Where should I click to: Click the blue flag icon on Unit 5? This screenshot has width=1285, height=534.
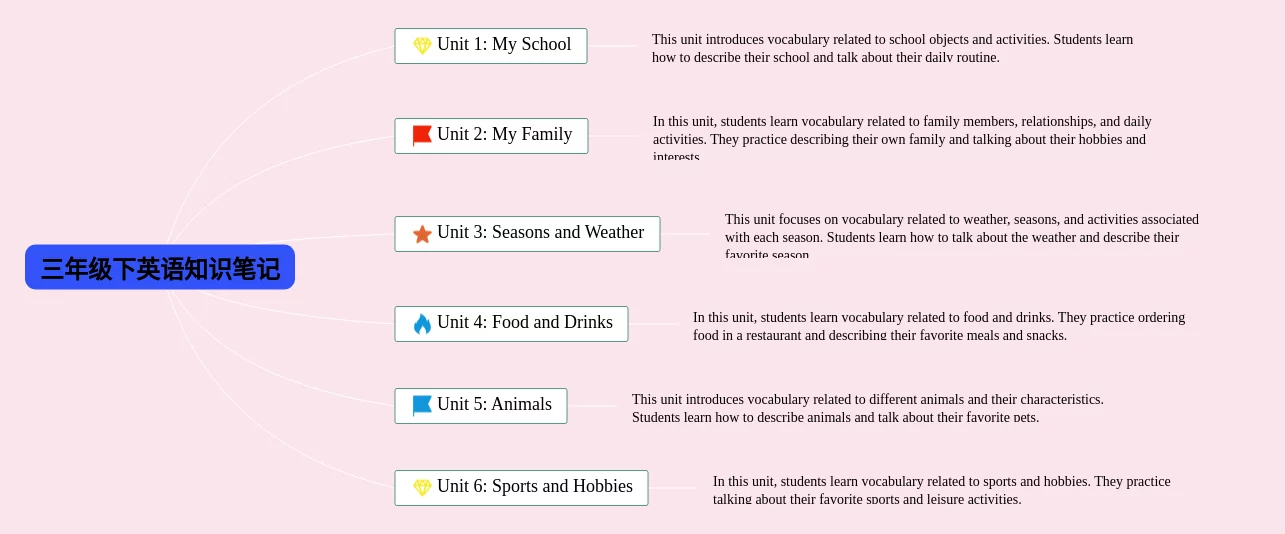click(x=422, y=405)
